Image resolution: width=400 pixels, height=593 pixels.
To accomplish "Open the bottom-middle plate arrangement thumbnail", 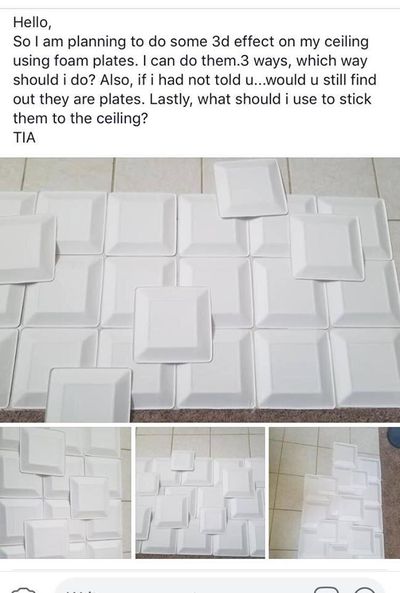I will (x=200, y=492).
